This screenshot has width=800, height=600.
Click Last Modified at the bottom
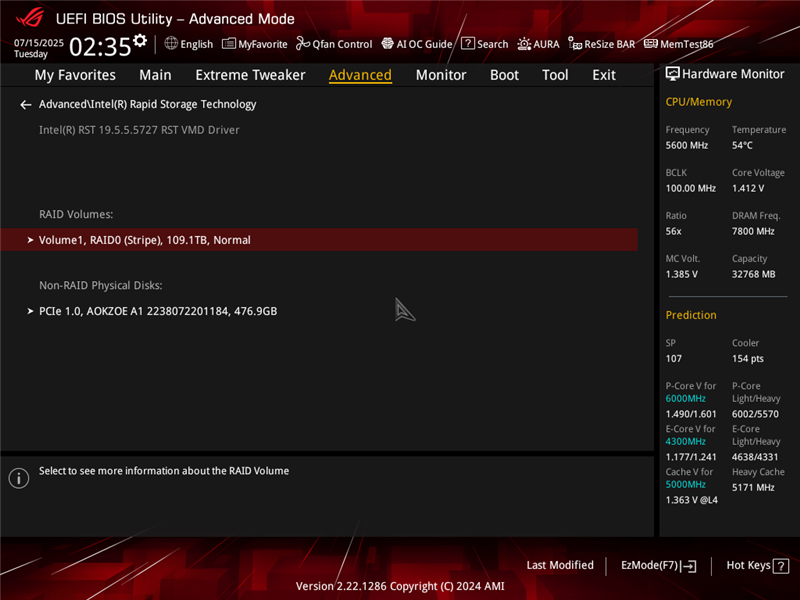560,565
